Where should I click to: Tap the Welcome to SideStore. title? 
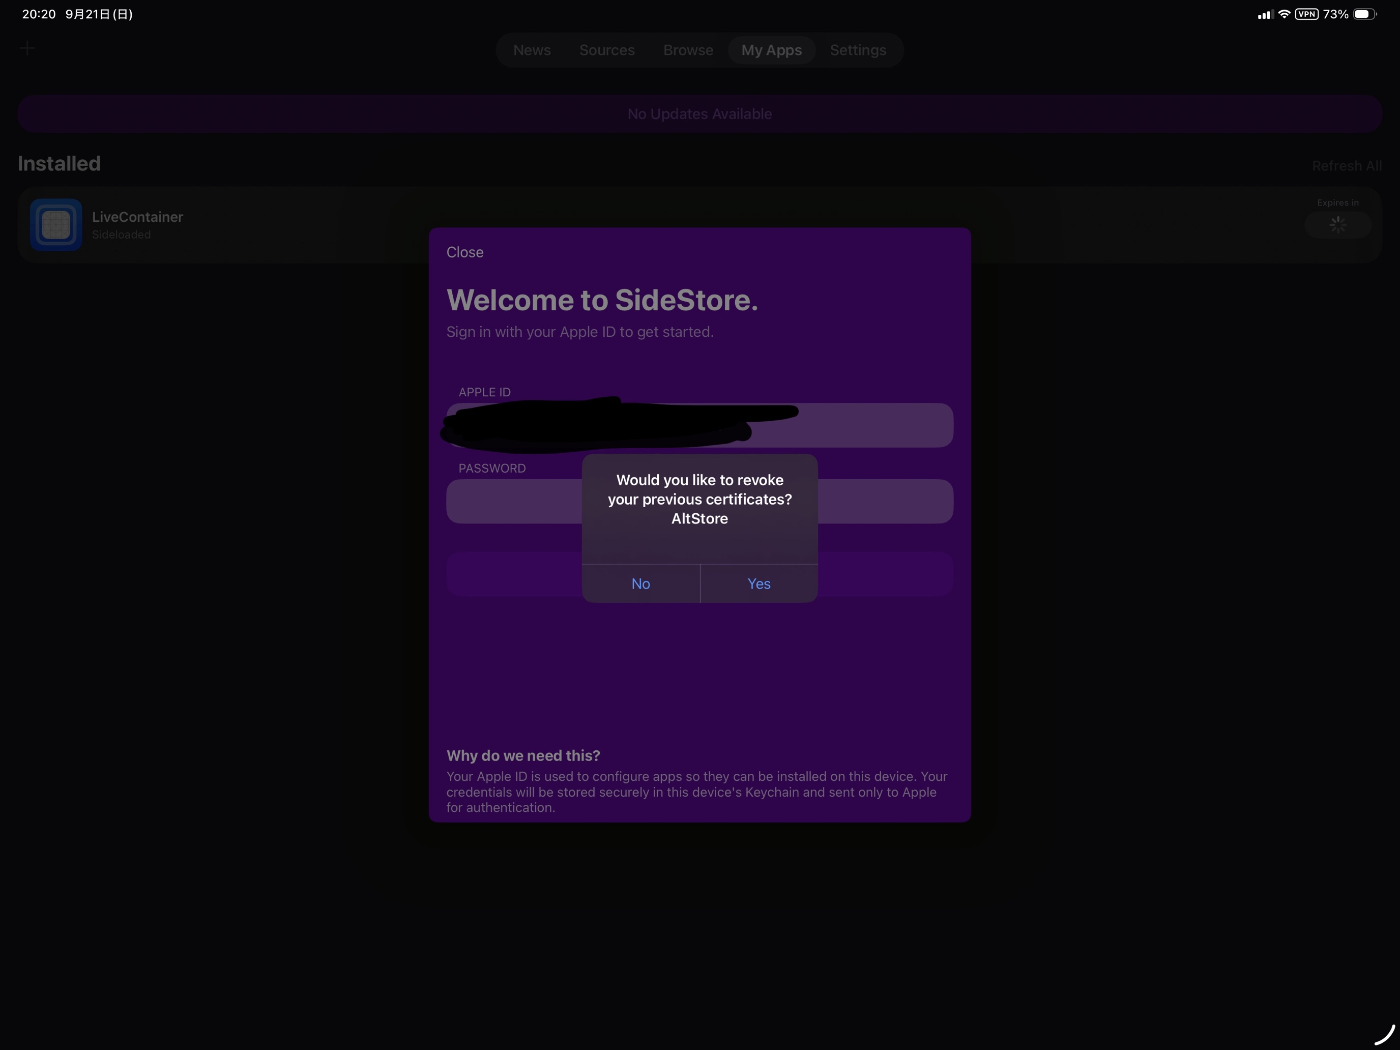[602, 300]
